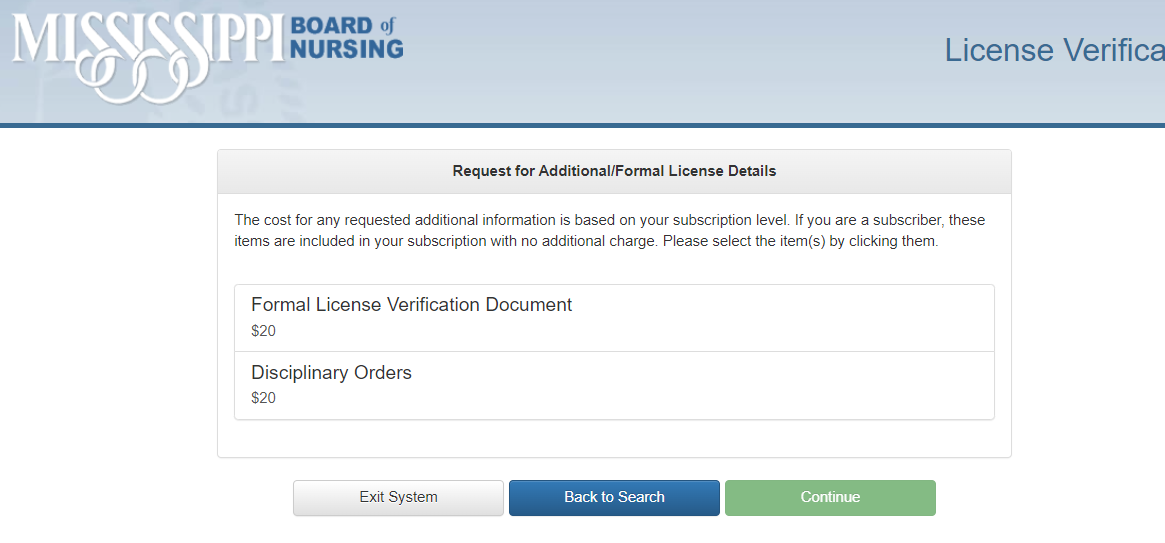Click the word NURSING in the header
This screenshot has height=543, width=1165.
click(346, 49)
